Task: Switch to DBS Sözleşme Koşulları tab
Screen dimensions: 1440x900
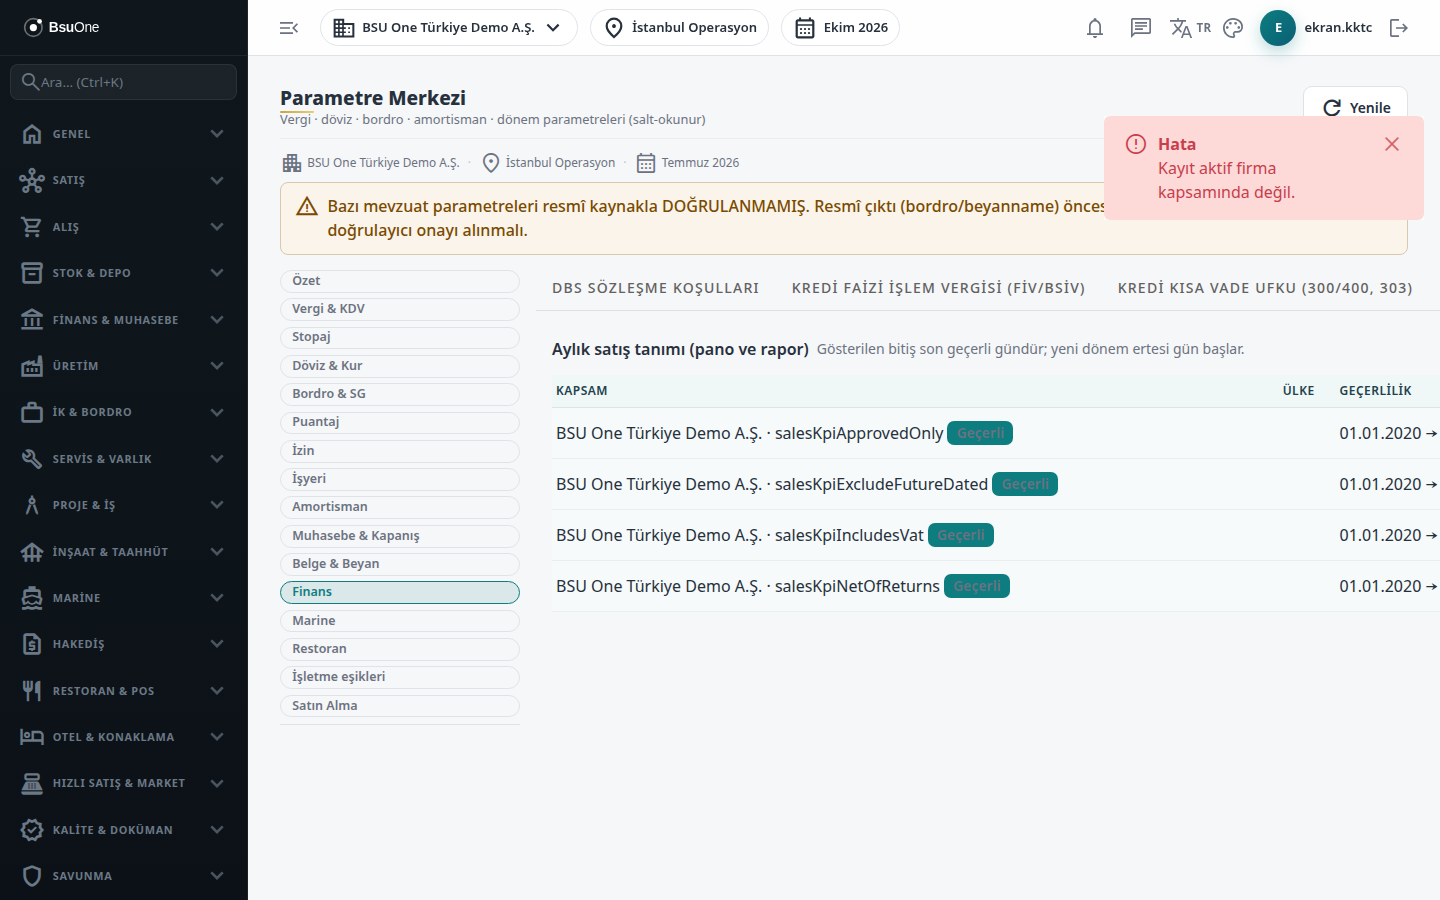Action: click(656, 288)
